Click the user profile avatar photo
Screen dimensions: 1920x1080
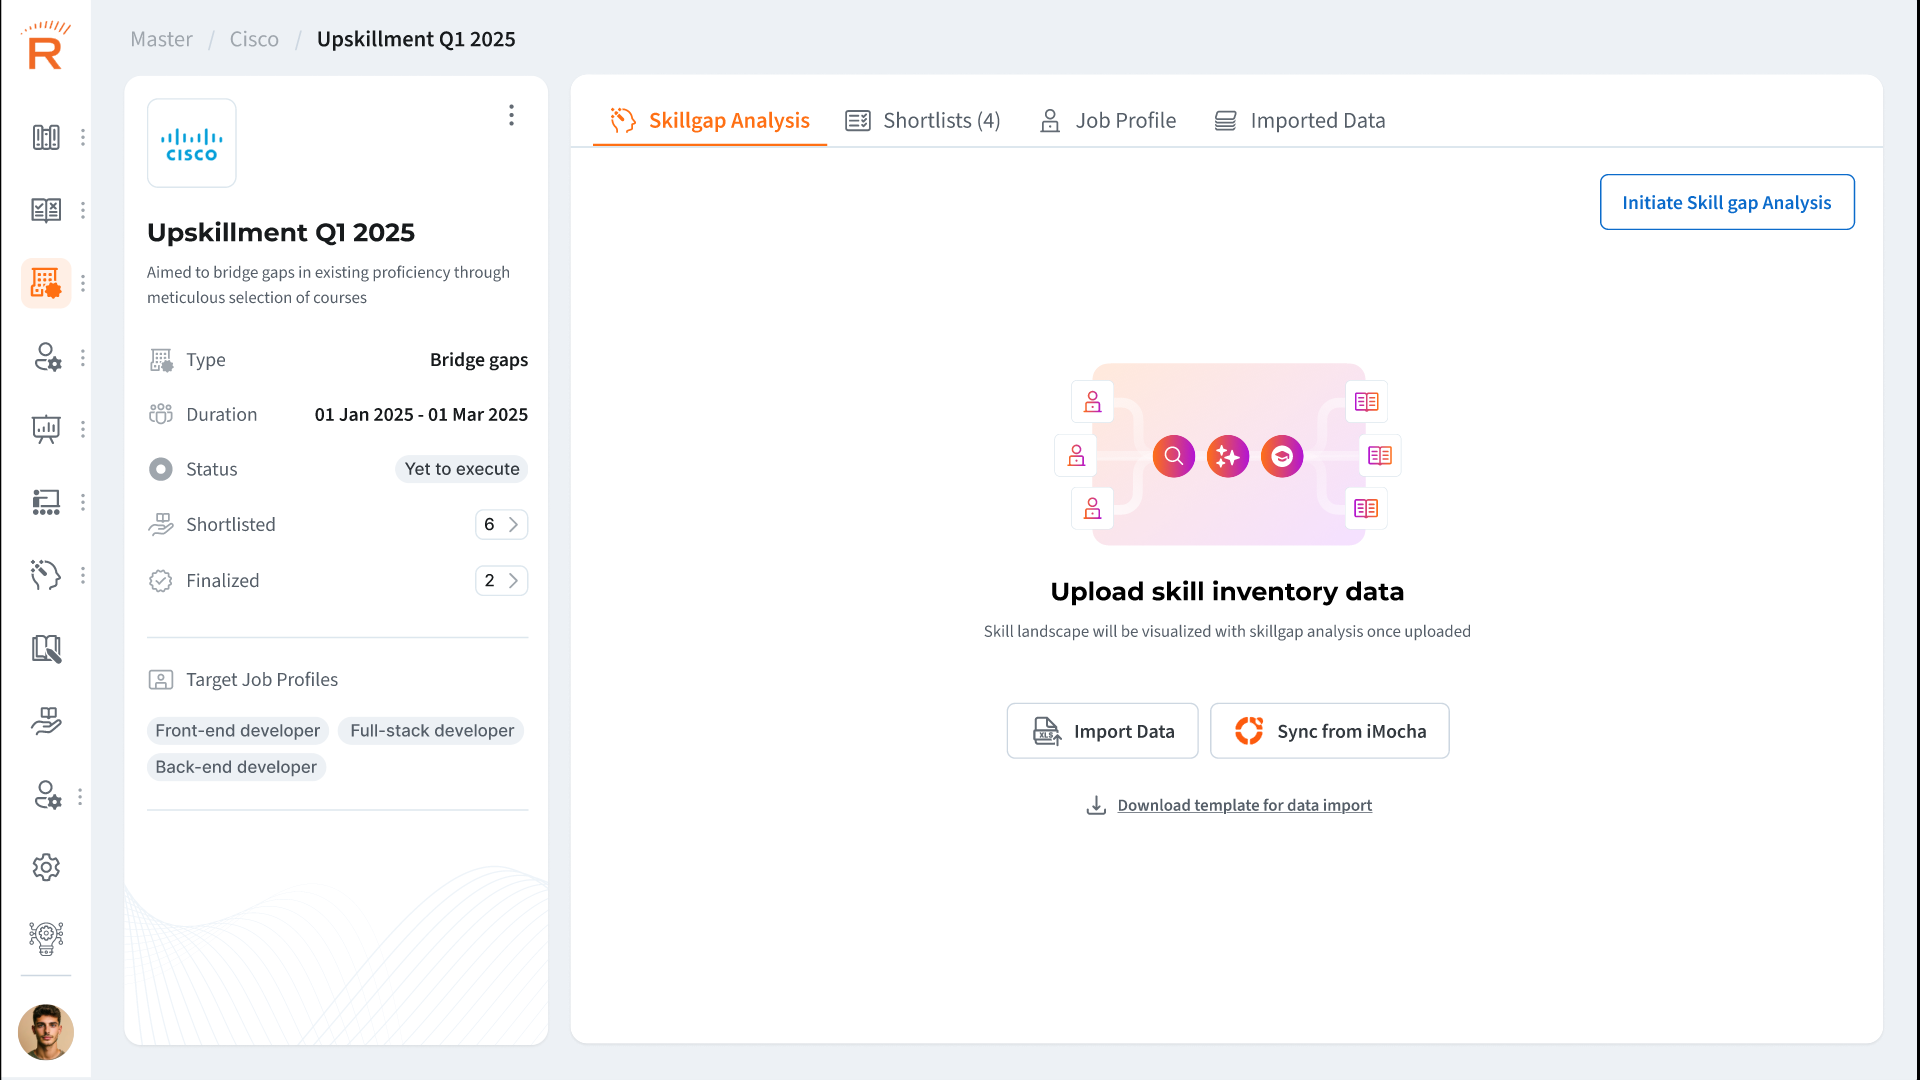tap(46, 1032)
